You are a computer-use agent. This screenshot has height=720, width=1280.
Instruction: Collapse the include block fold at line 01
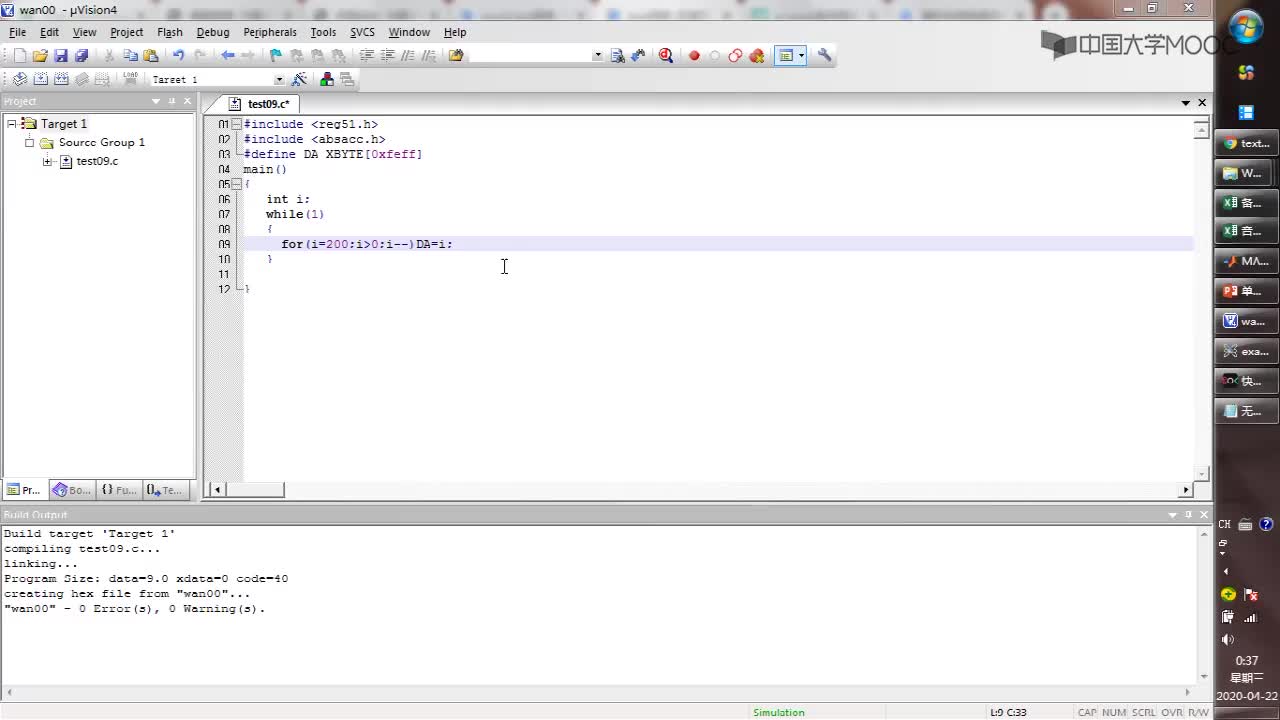point(237,124)
